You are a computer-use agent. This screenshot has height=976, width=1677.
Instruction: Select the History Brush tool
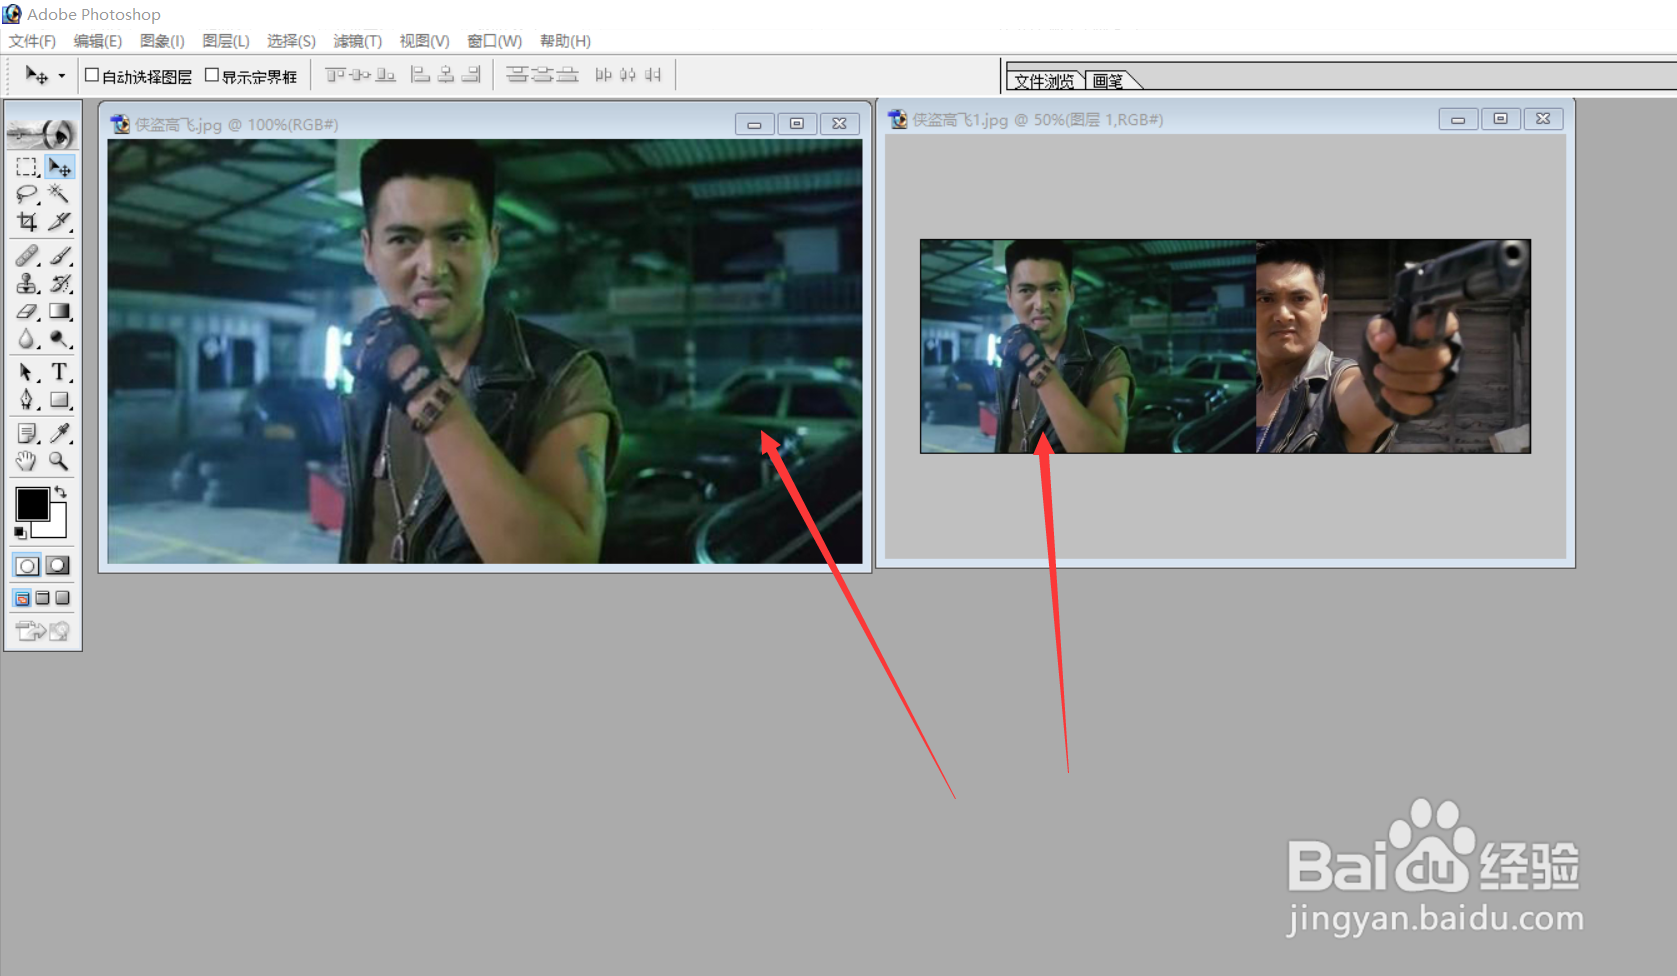pos(60,284)
